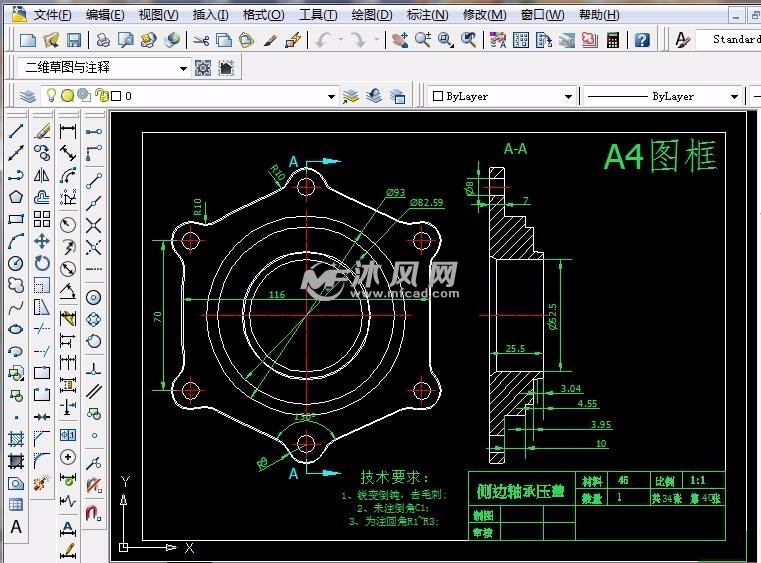The image size is (761, 563).
Task: Open the 文件(F) menu
Action: (52, 15)
